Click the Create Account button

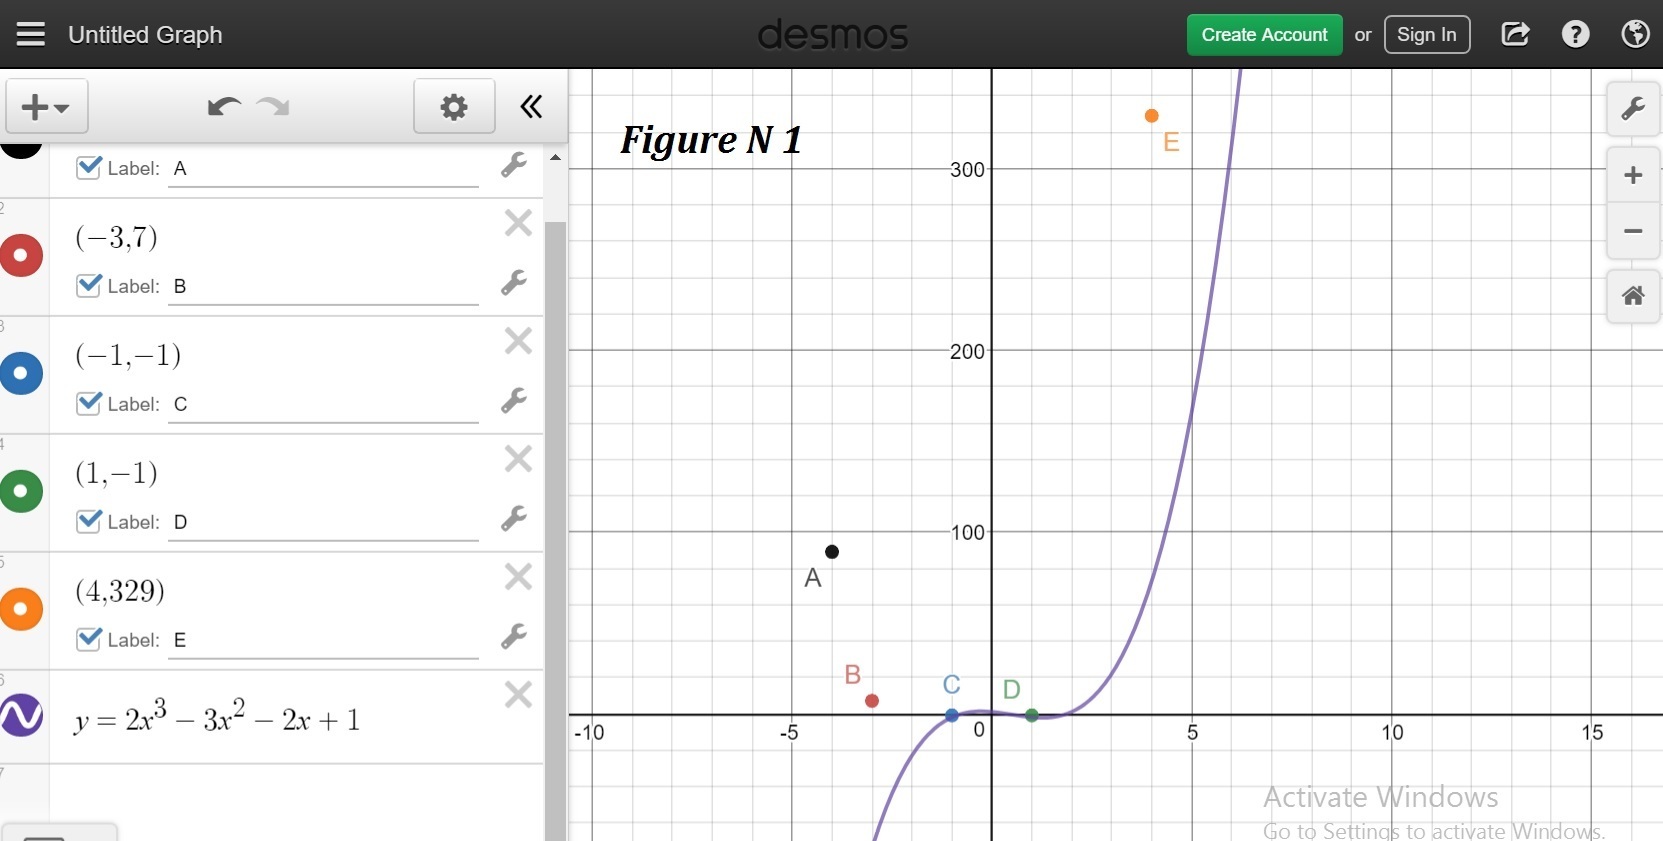(1264, 35)
